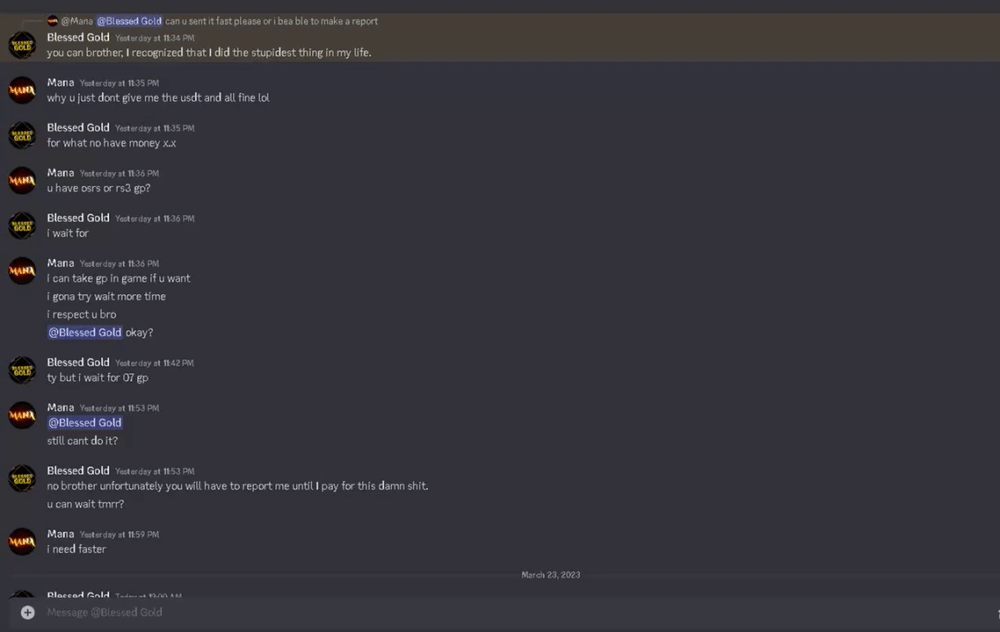
Task: Click Mana avatar beside 'u have osrs or rs3 gp?'
Action: point(22,180)
